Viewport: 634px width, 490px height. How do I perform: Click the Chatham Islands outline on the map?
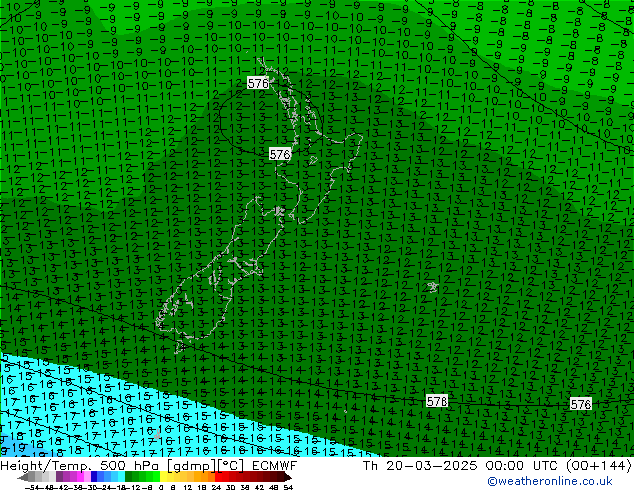[x=433, y=287]
